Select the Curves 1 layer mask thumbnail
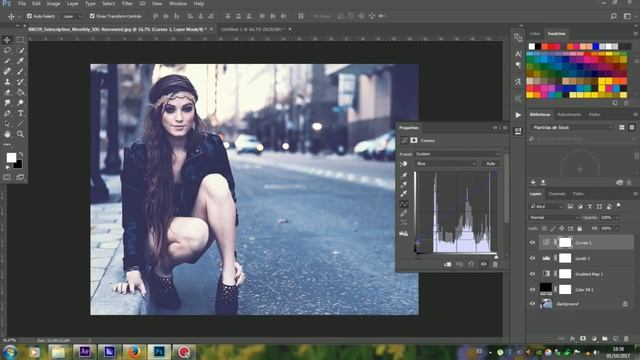This screenshot has height=360, width=640. pyautogui.click(x=565, y=242)
